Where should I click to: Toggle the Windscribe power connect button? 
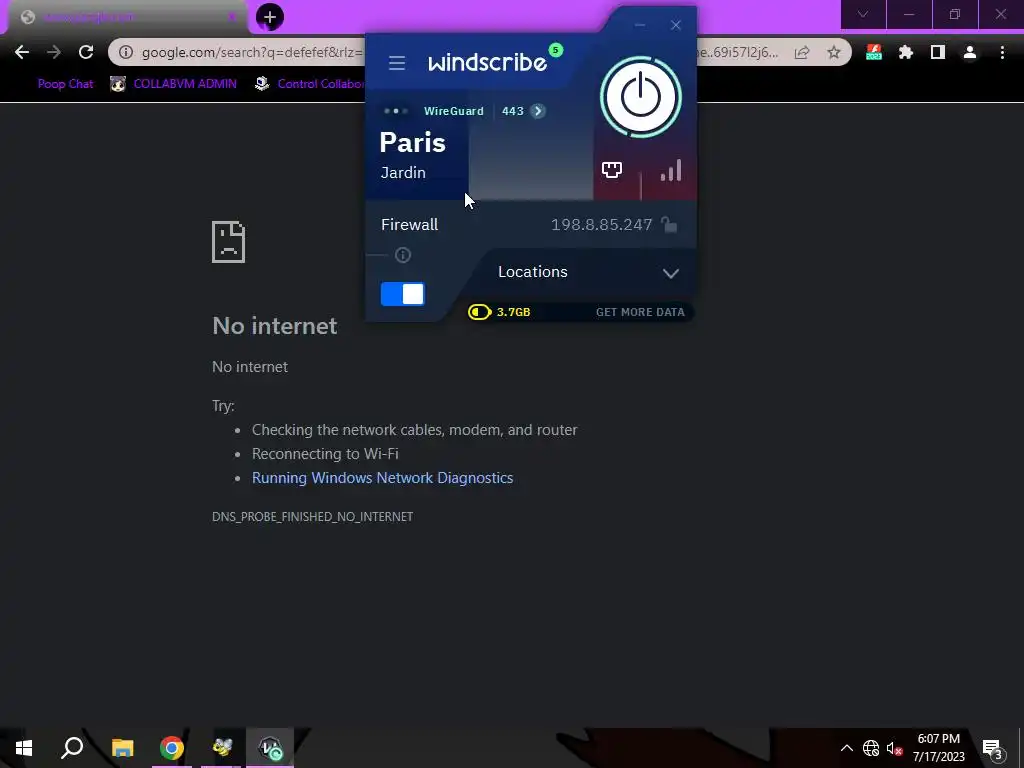pos(641,97)
